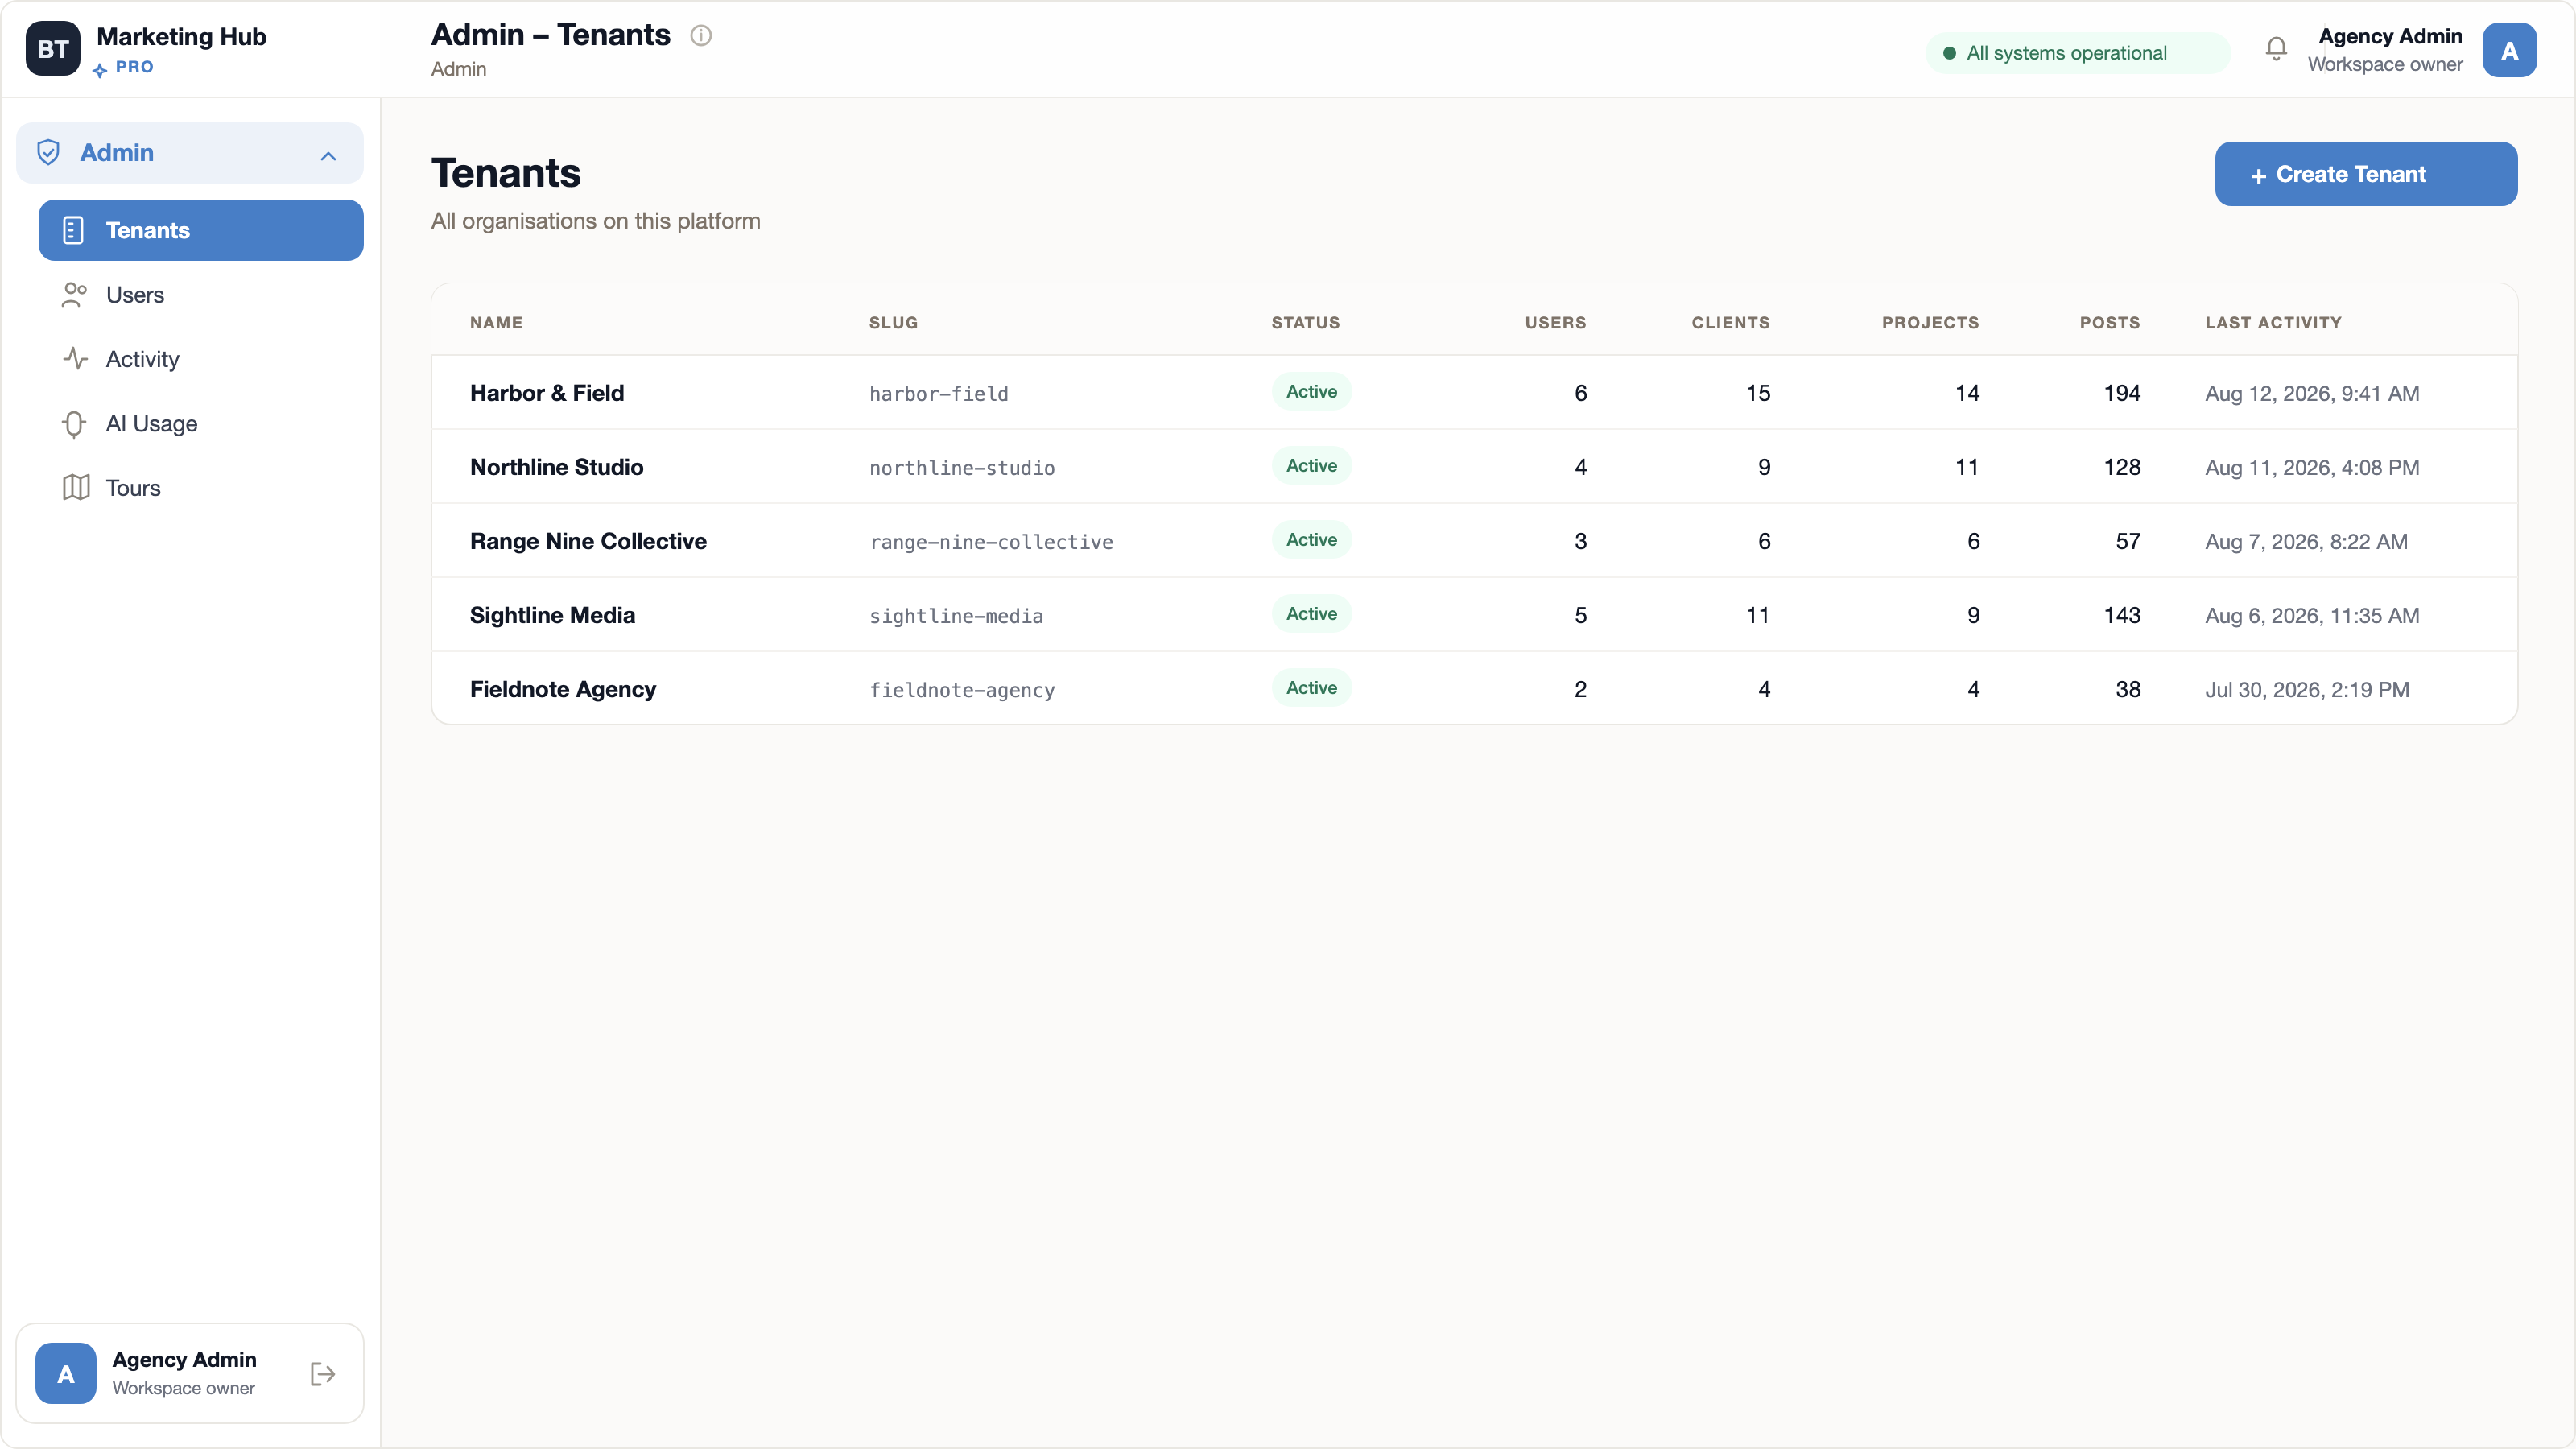Click the Users people icon

(75, 295)
